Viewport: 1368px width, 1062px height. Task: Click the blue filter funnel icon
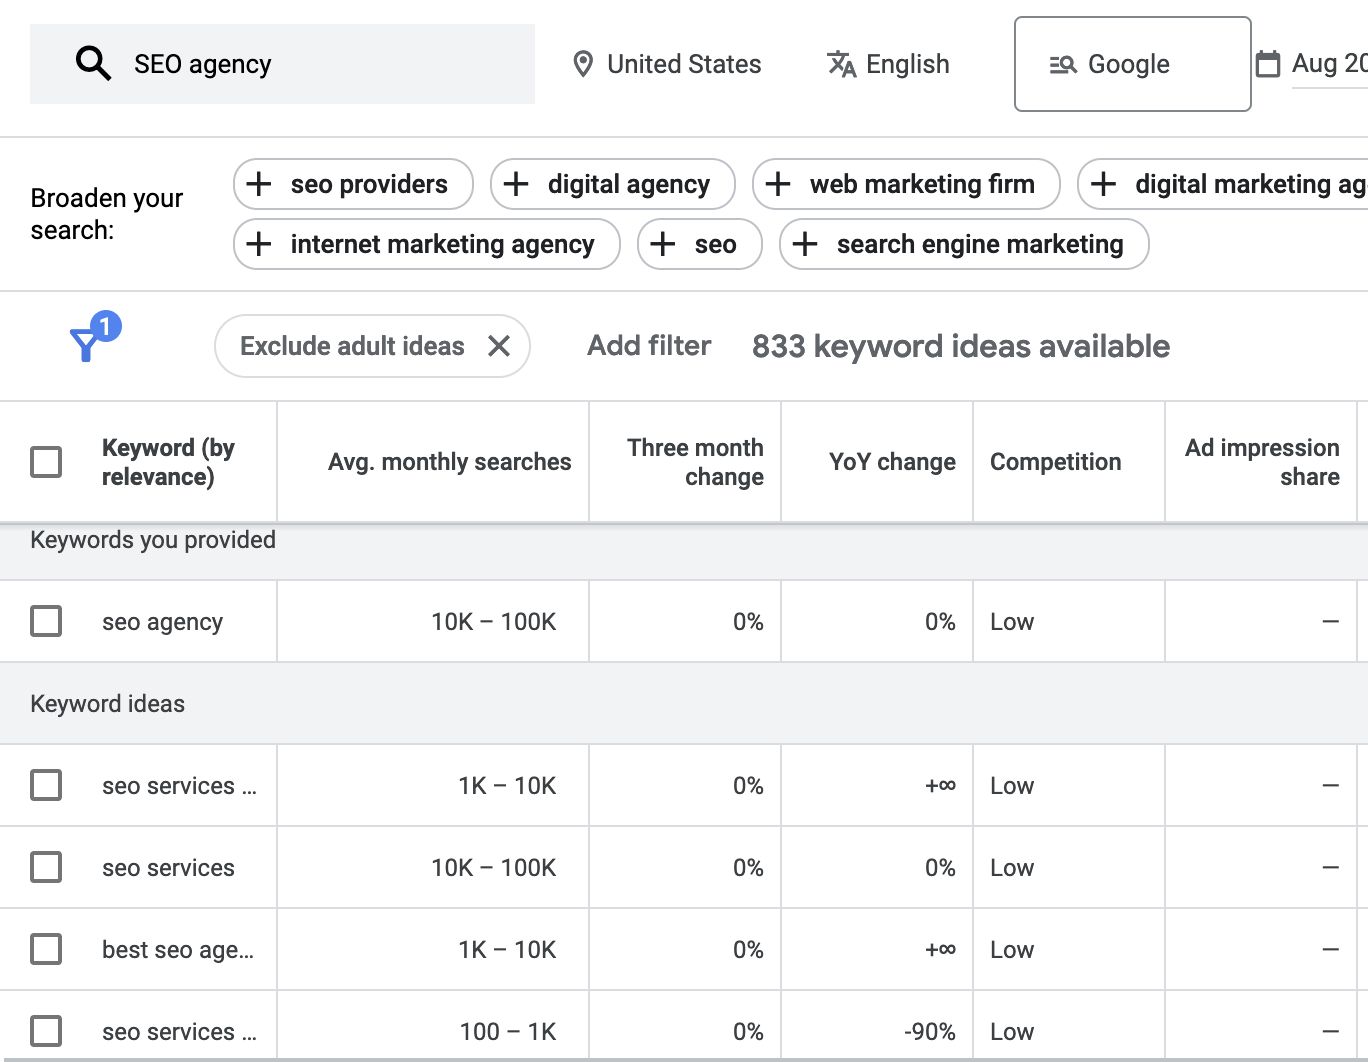[x=88, y=344]
